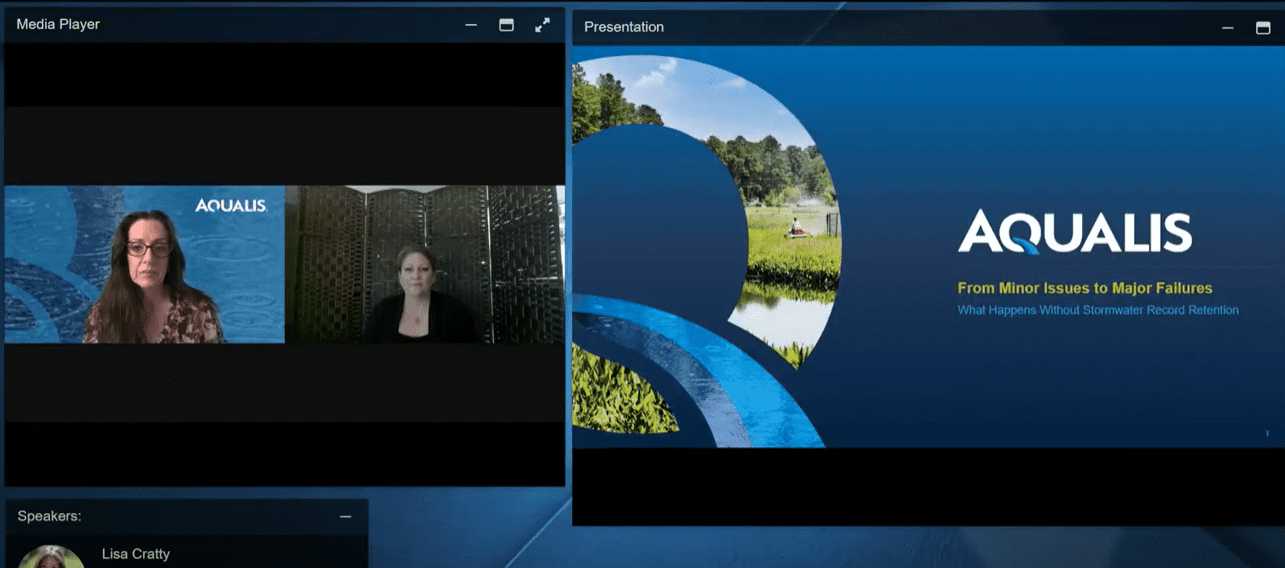Minimize the Media Player panel

[471, 25]
